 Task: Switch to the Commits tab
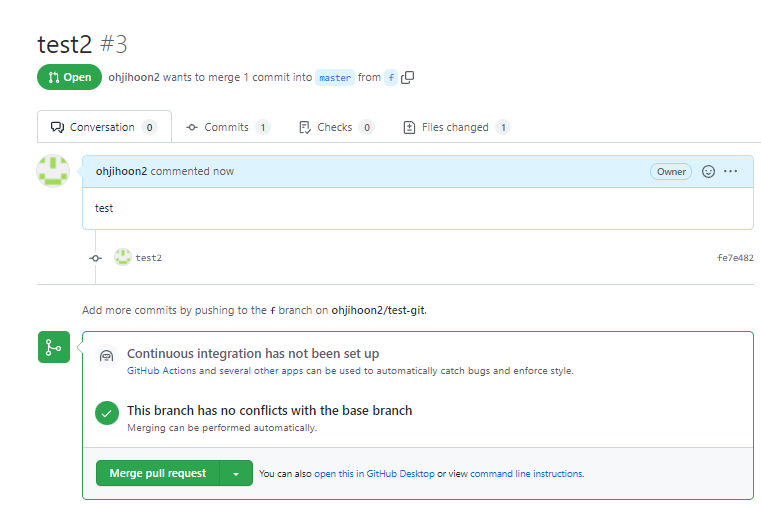tap(228, 127)
